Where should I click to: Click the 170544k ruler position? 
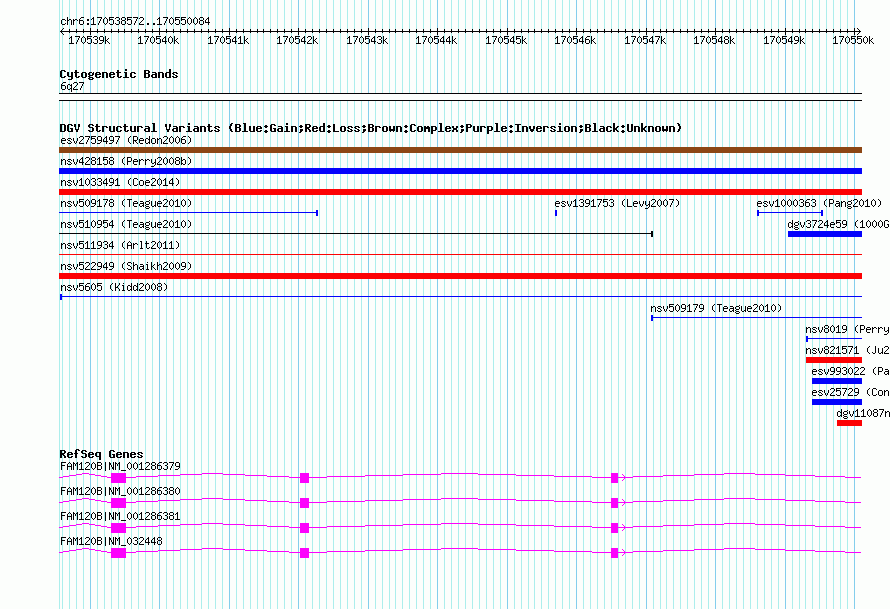436,40
